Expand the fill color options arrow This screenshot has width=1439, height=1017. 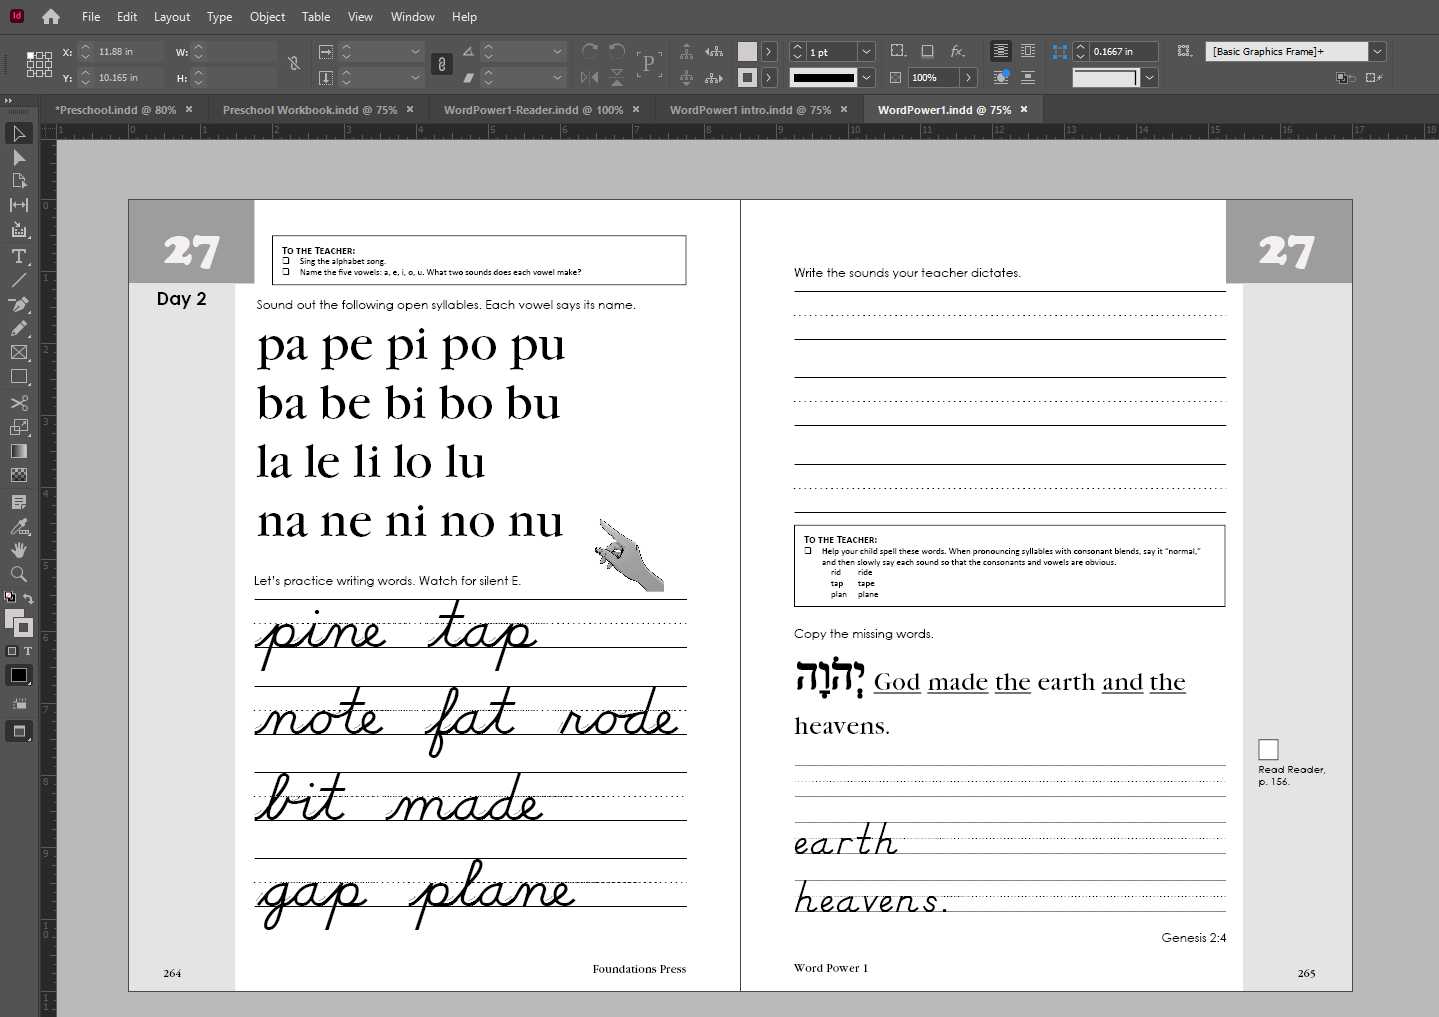(768, 51)
